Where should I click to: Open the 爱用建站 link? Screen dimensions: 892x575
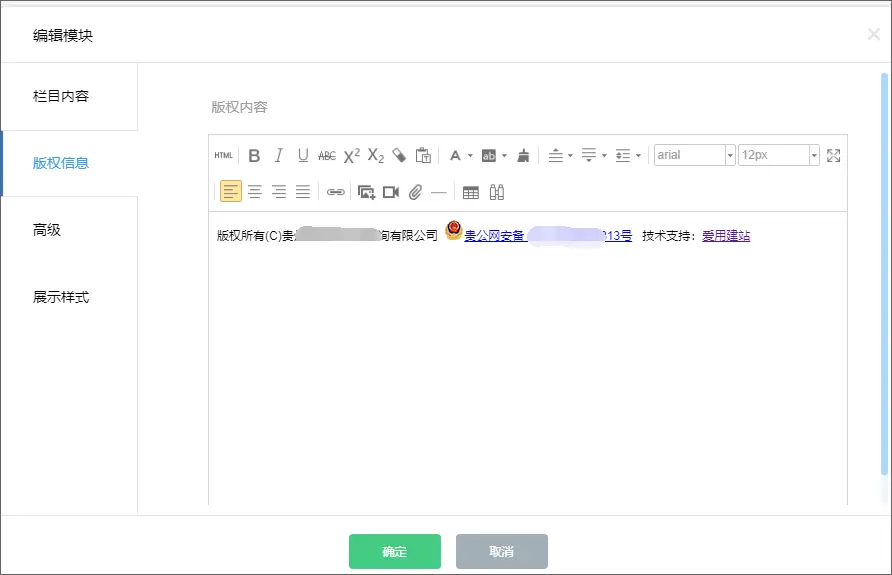click(726, 236)
